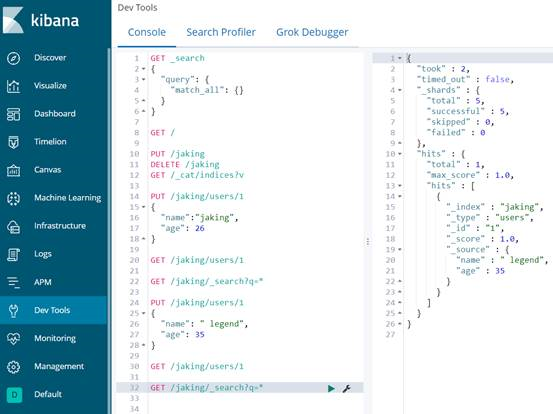Click the pane resize handle between editor and response
The height and width of the screenshot is (414, 553).
[368, 242]
